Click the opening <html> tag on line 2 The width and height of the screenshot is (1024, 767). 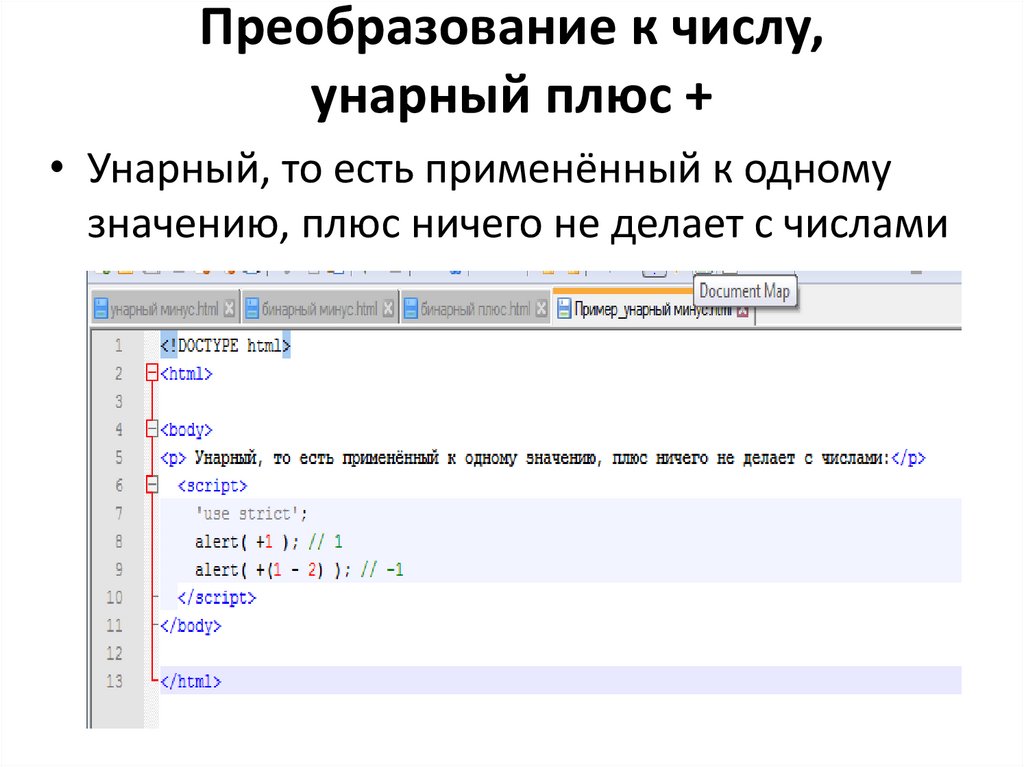pos(187,374)
